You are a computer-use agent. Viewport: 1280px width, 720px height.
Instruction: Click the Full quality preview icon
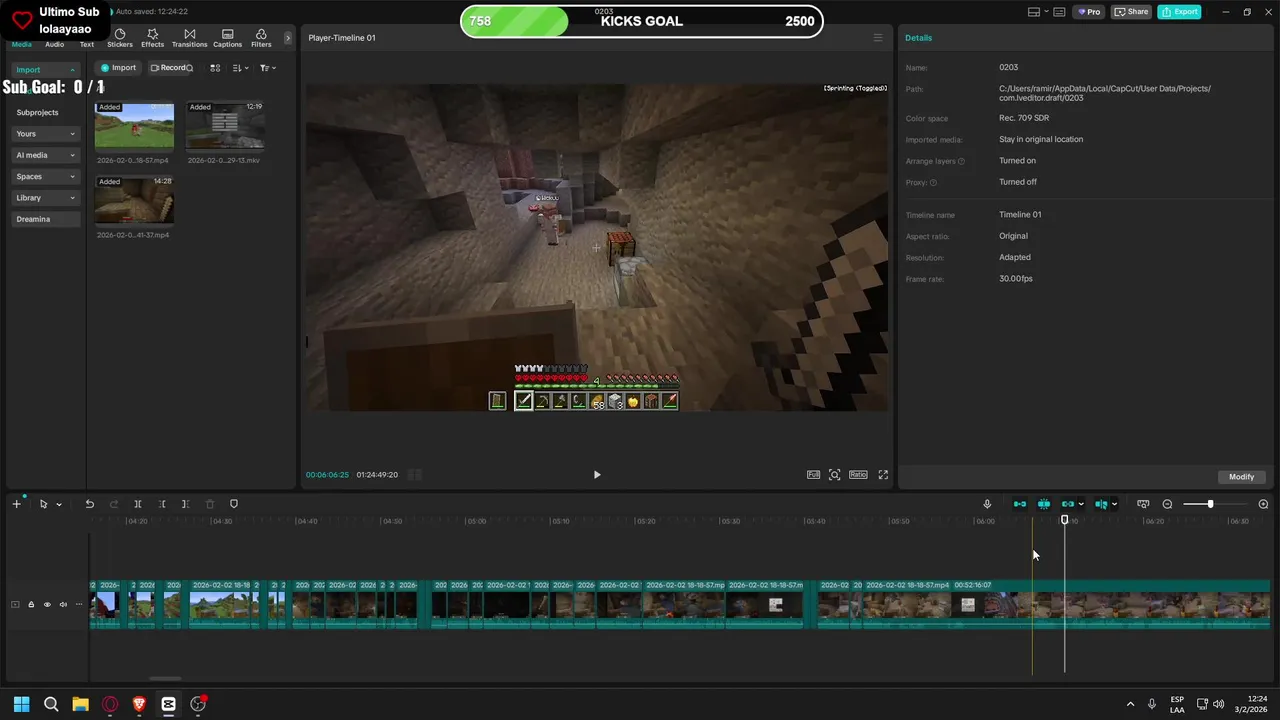[x=813, y=475]
